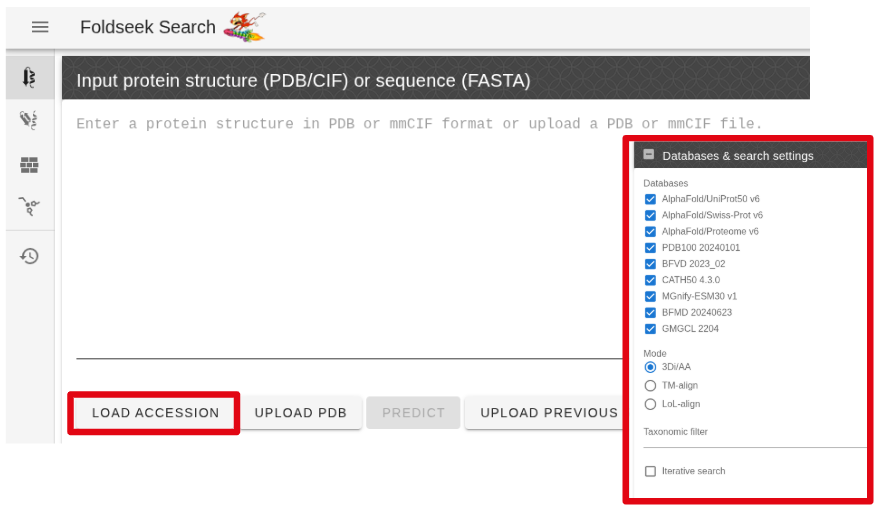Select the single protein search sidebar icon
This screenshot has height=511, width=886.
point(30,77)
